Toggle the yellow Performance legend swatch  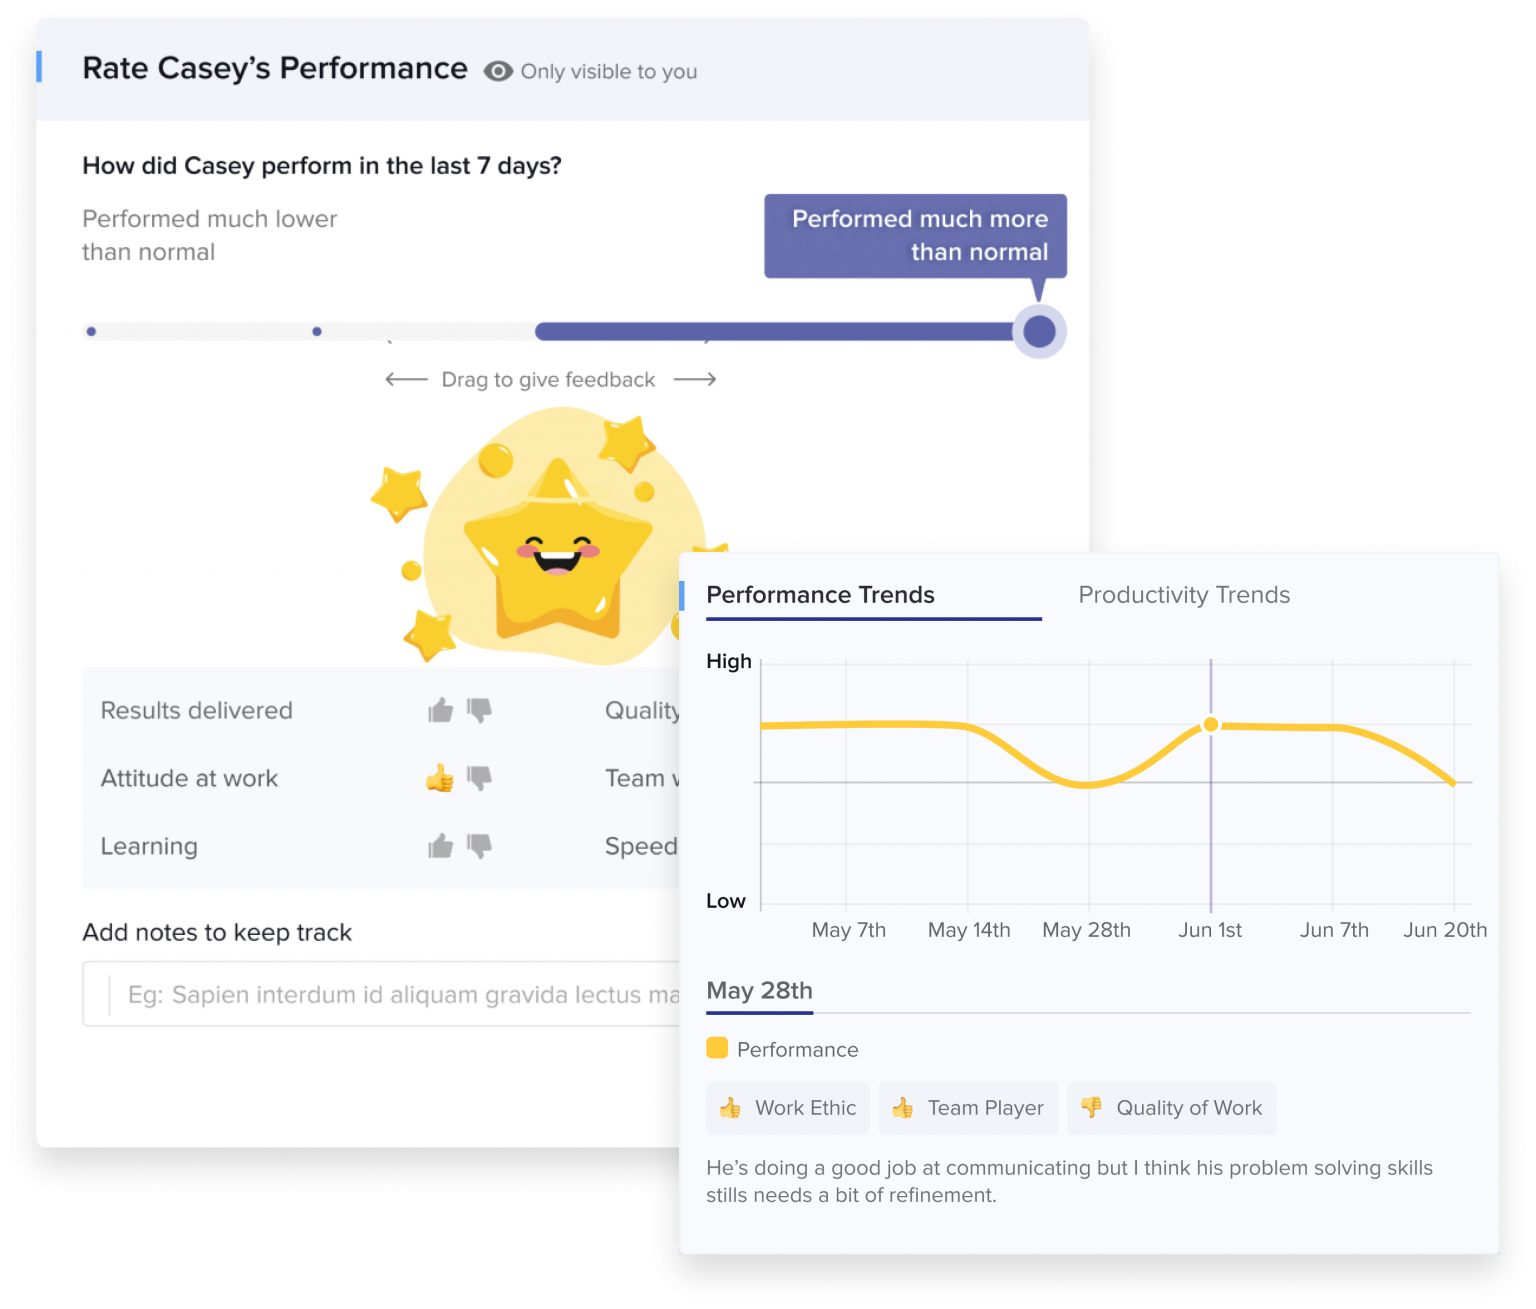point(717,1048)
